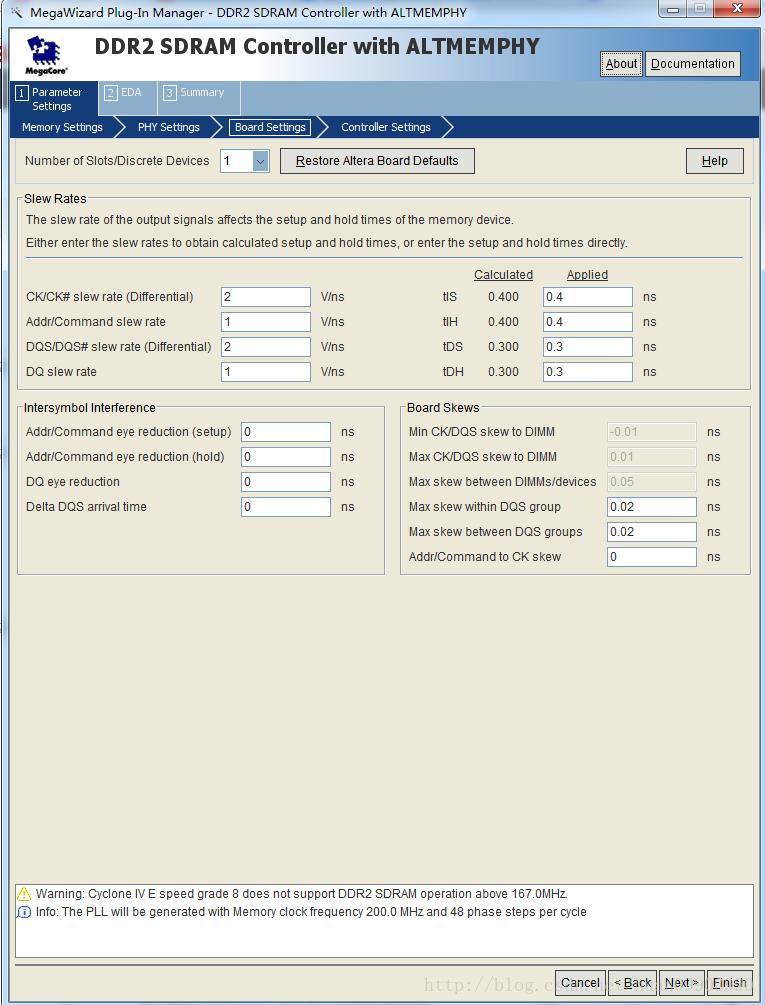Image resolution: width=765 pixels, height=1005 pixels.
Task: Select Board Settings page
Action: click(x=270, y=127)
